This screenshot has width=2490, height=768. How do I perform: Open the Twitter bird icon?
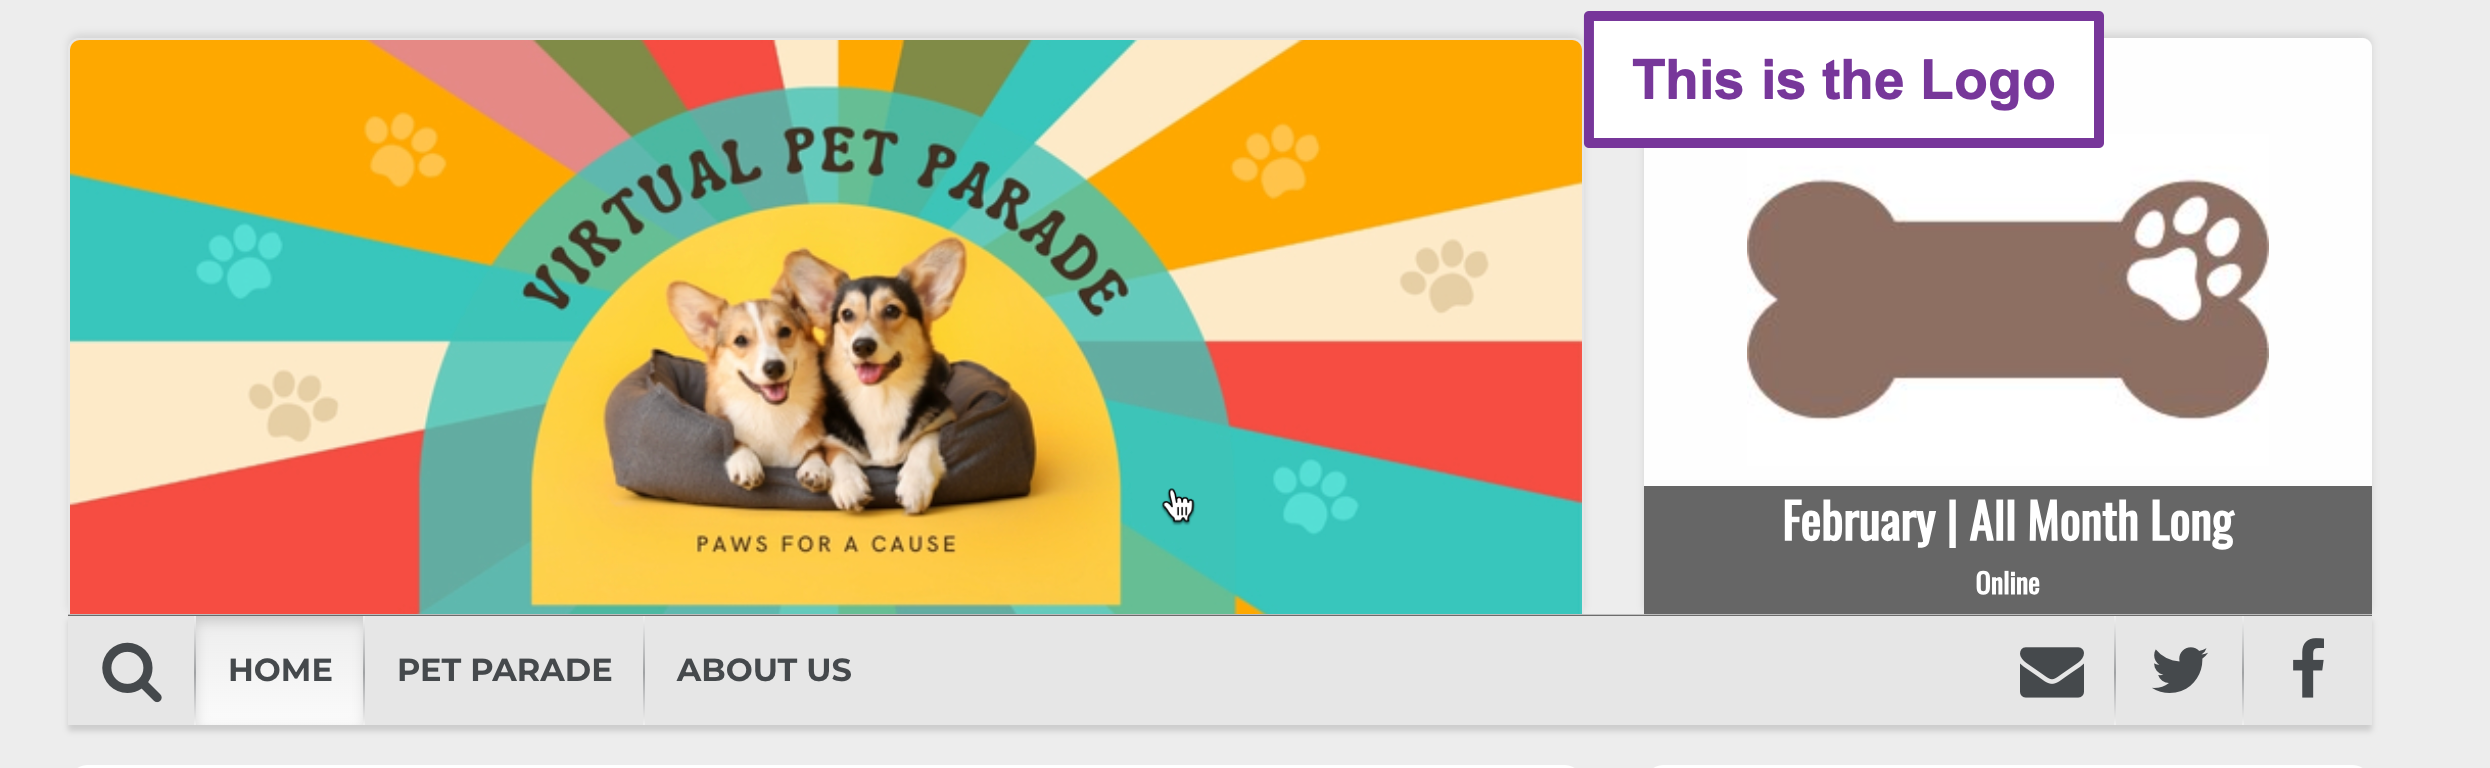tap(2179, 671)
